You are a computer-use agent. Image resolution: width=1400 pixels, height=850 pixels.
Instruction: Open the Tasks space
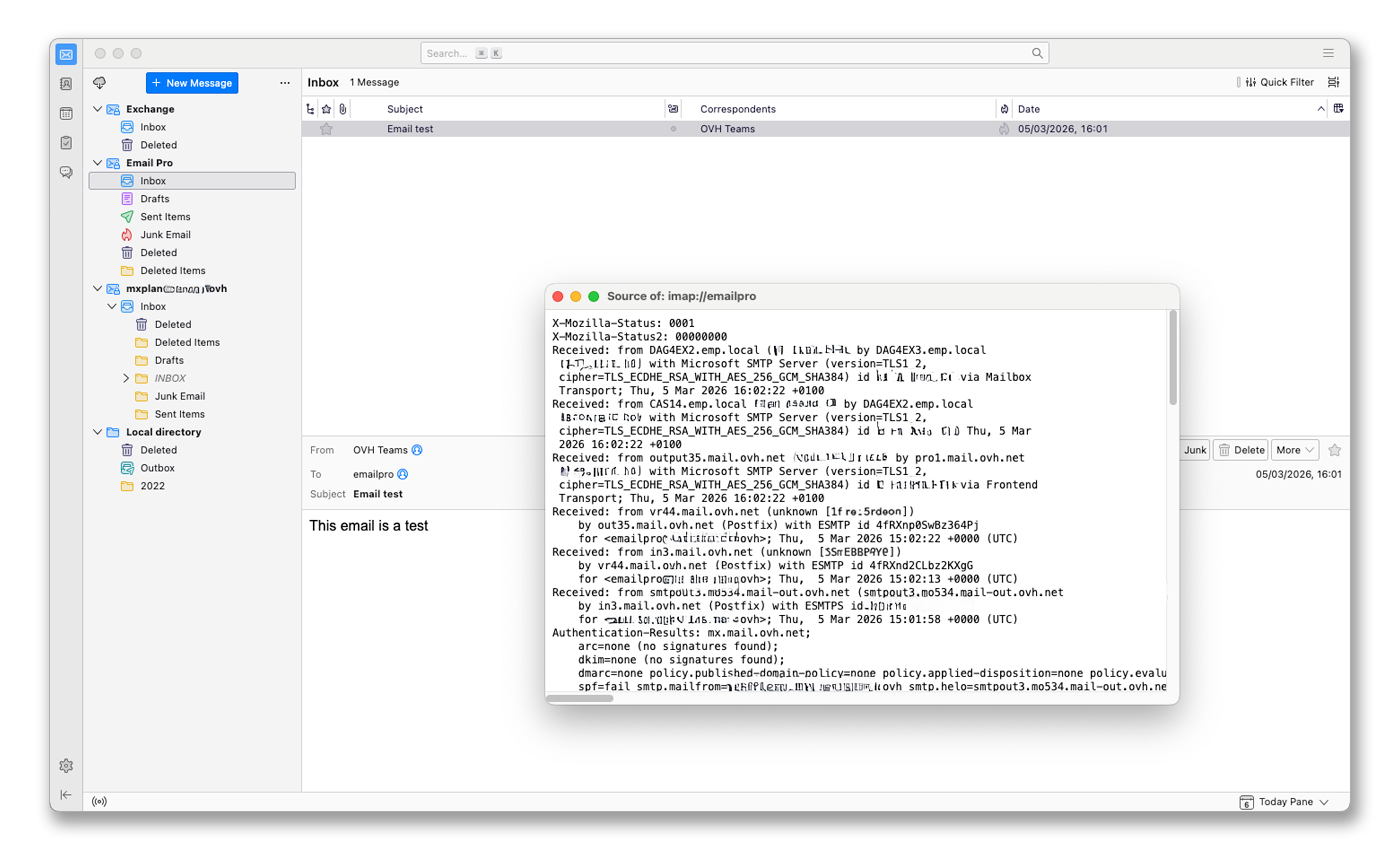(65, 143)
